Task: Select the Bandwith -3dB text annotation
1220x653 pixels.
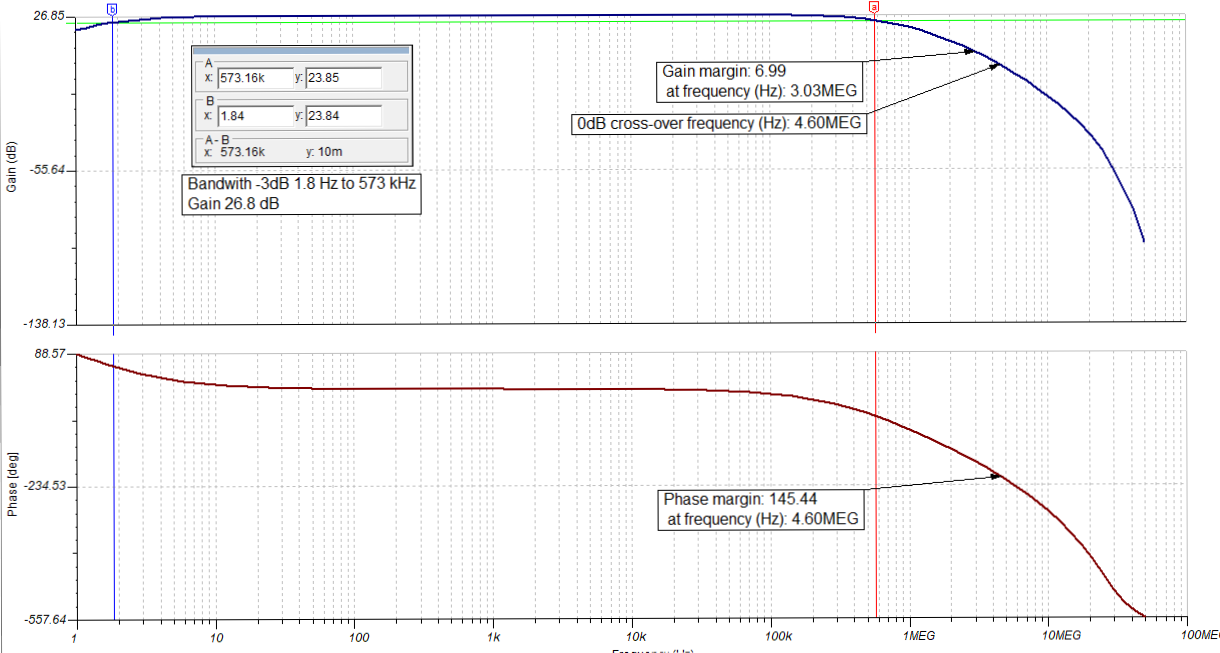Action: click(301, 194)
